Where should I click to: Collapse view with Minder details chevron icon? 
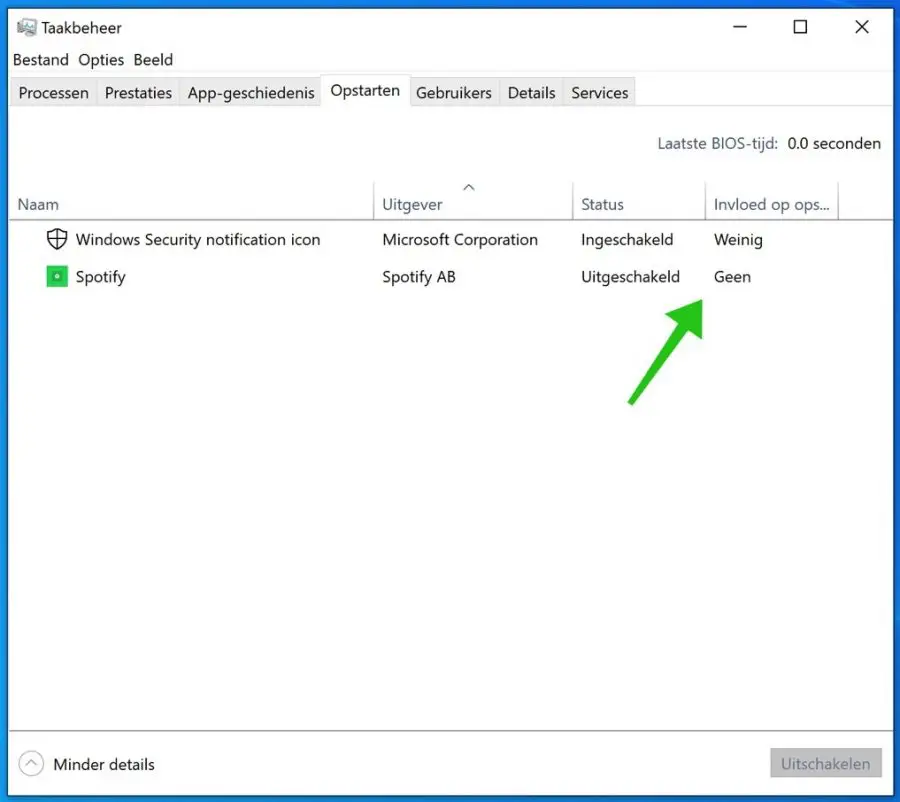coord(31,764)
